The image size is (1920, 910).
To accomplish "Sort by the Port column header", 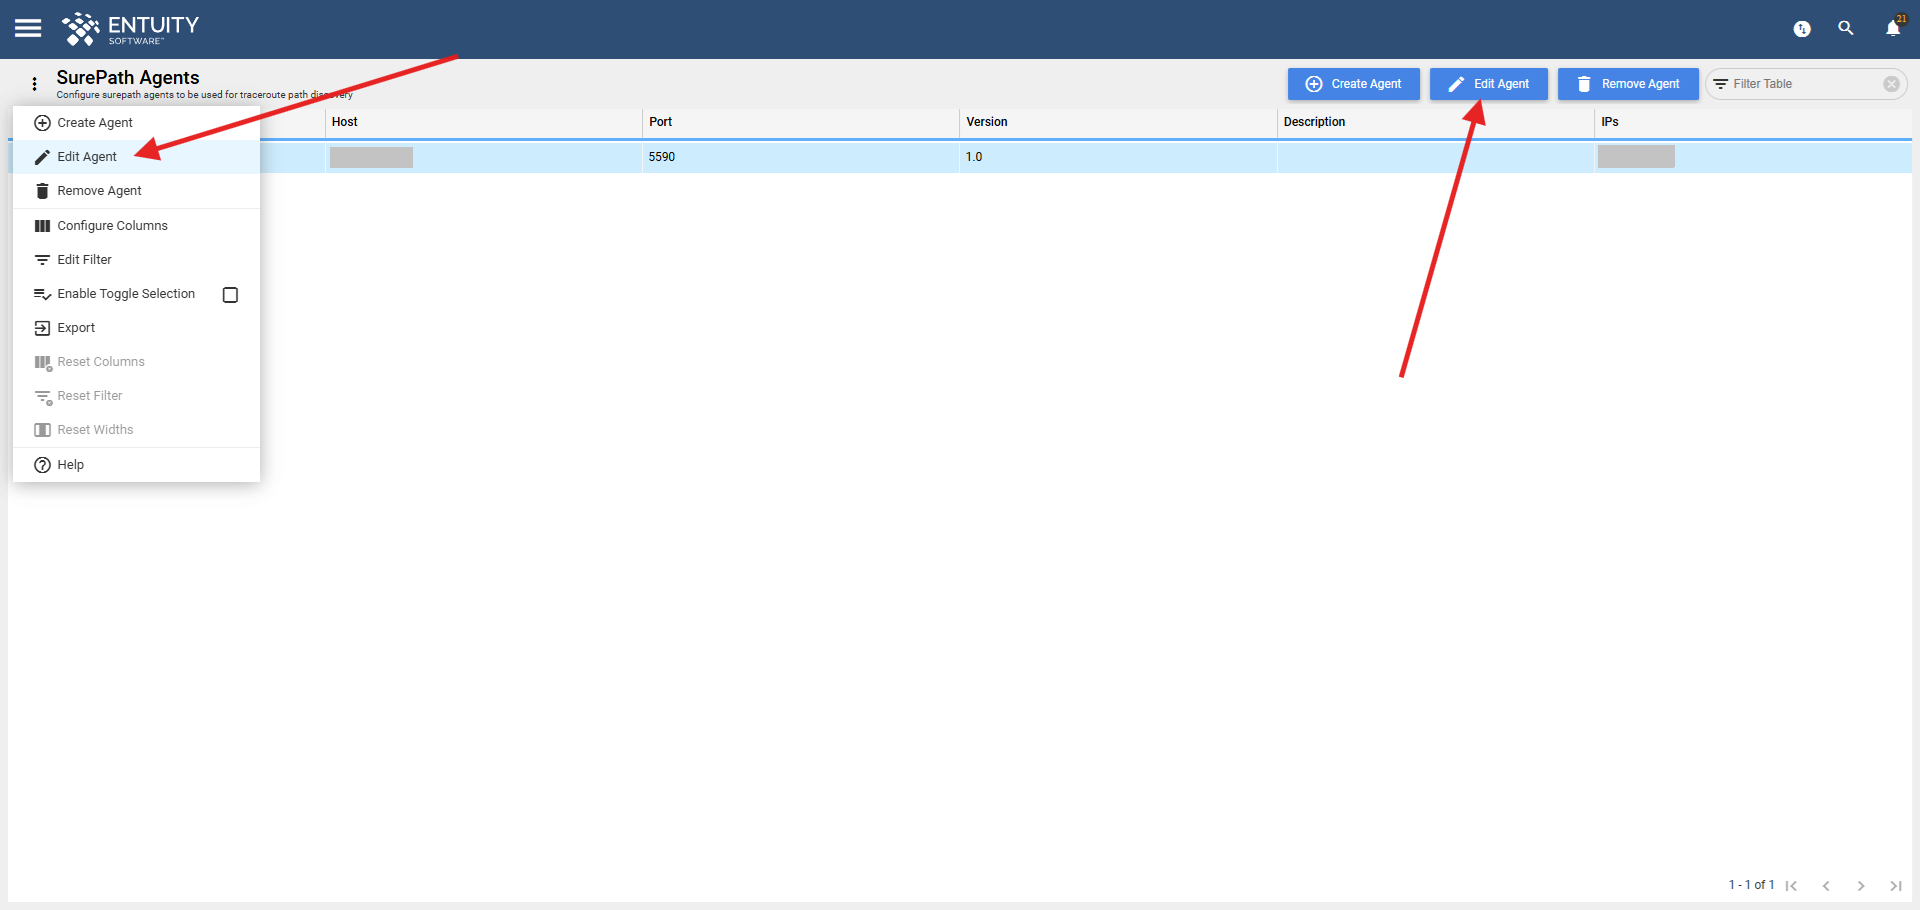I will point(800,122).
